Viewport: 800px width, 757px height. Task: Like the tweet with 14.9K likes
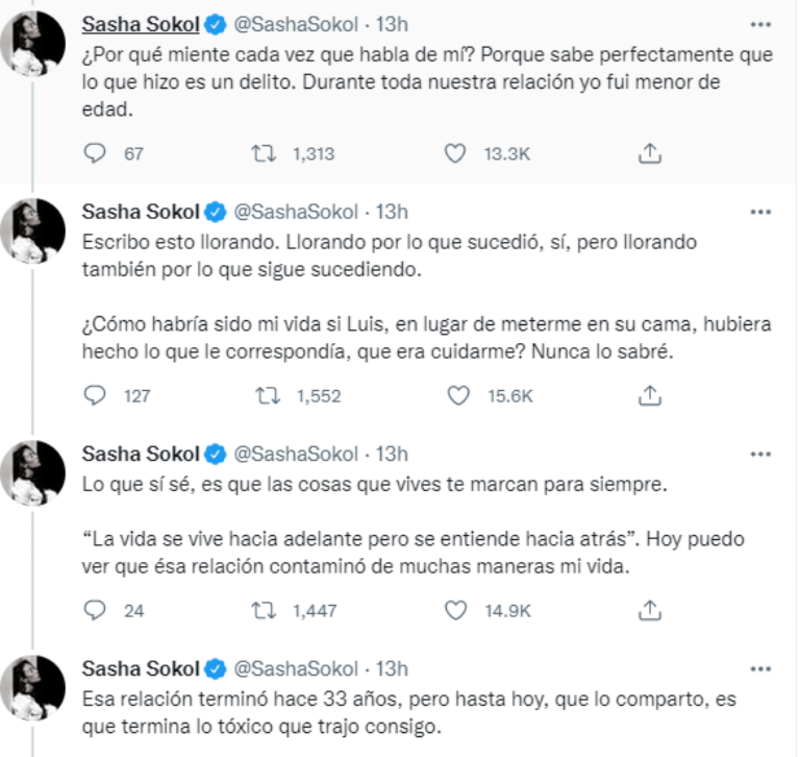click(456, 609)
